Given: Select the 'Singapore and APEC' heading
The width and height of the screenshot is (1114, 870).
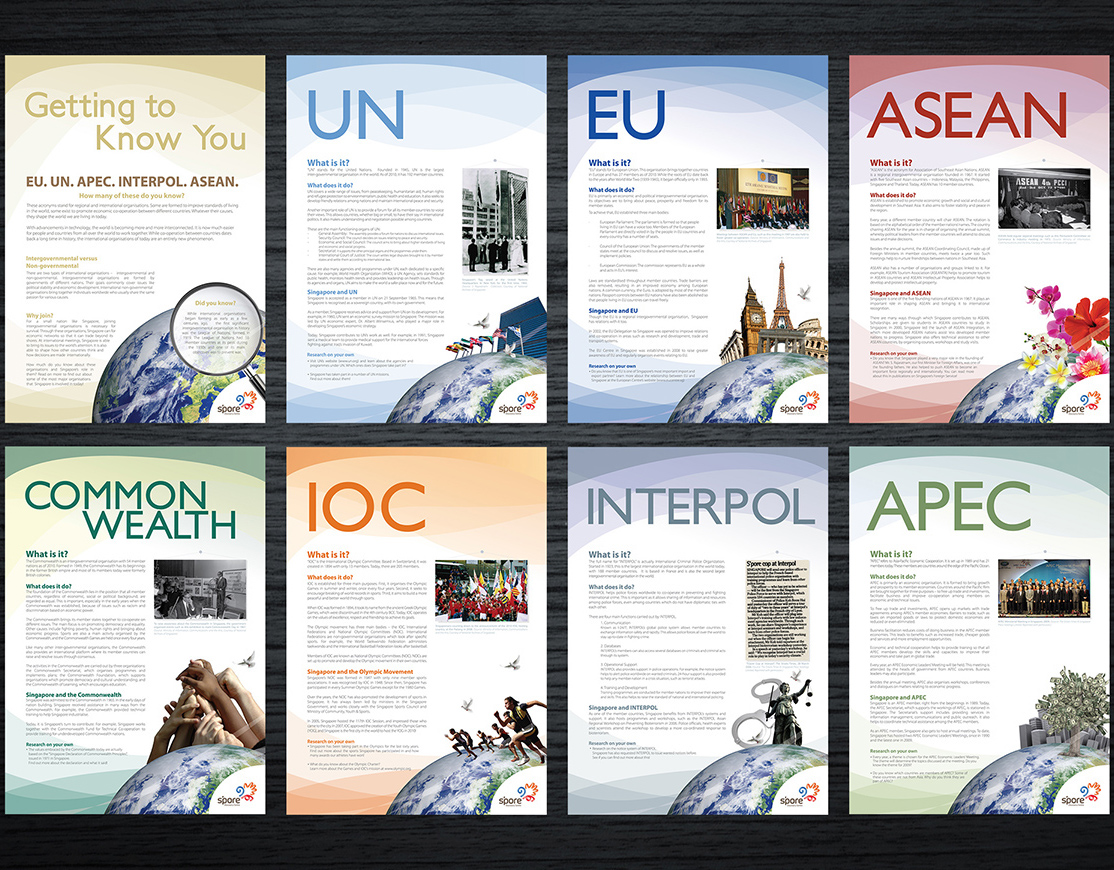Looking at the screenshot, I should pyautogui.click(x=898, y=697).
